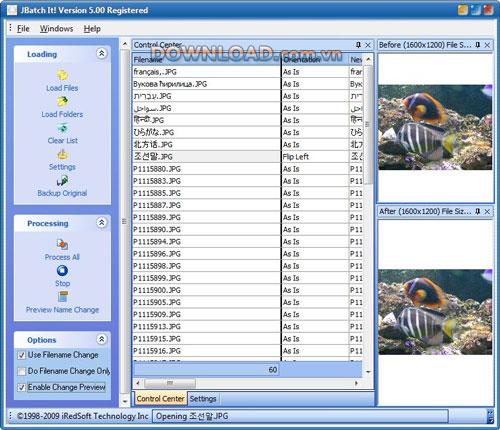
Task: Toggle Enable Change Preview checkbox
Action: 22,387
